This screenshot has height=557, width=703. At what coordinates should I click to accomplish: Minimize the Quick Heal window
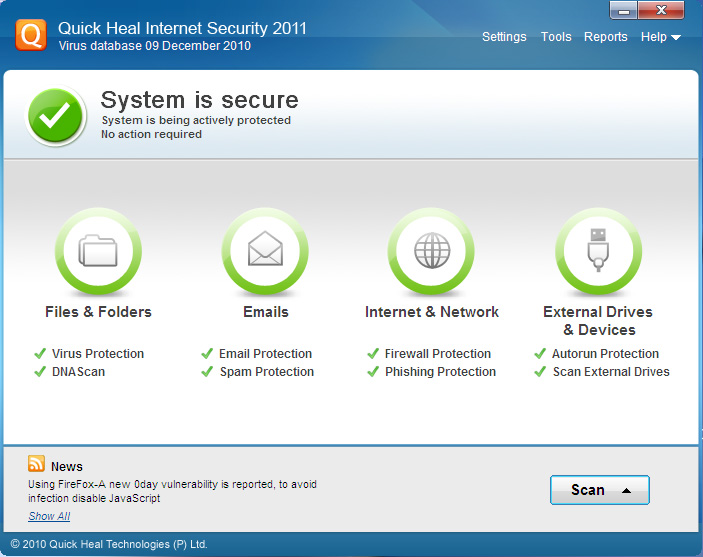(x=624, y=10)
